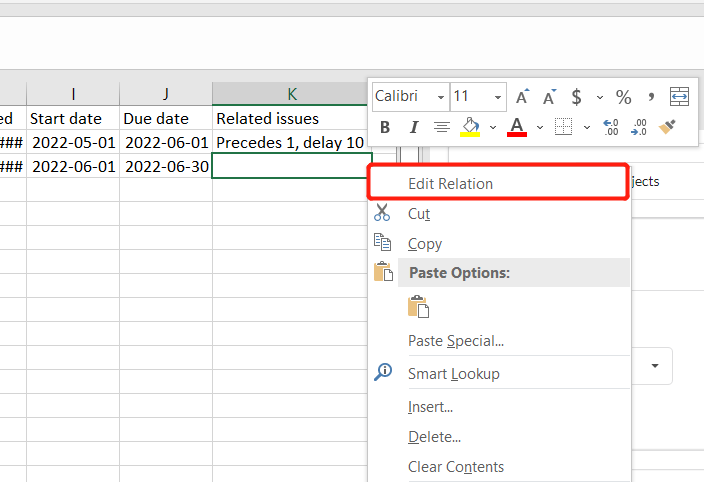Open dropdown arrow in right side pane

click(655, 366)
